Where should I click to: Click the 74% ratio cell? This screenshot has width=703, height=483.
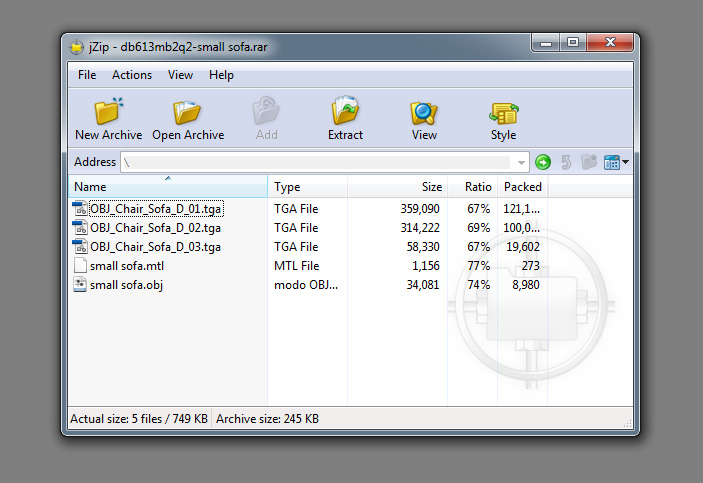pyautogui.click(x=478, y=285)
